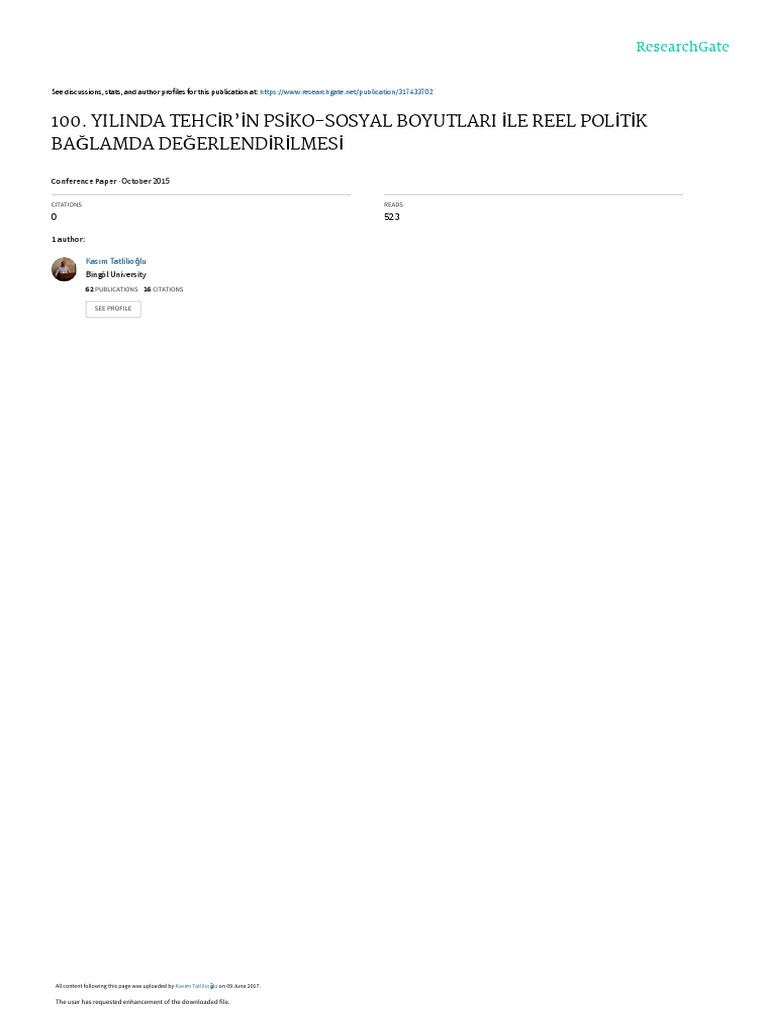Click the Bingöl University affiliation
This screenshot has height=1024, width=768.
(x=116, y=275)
